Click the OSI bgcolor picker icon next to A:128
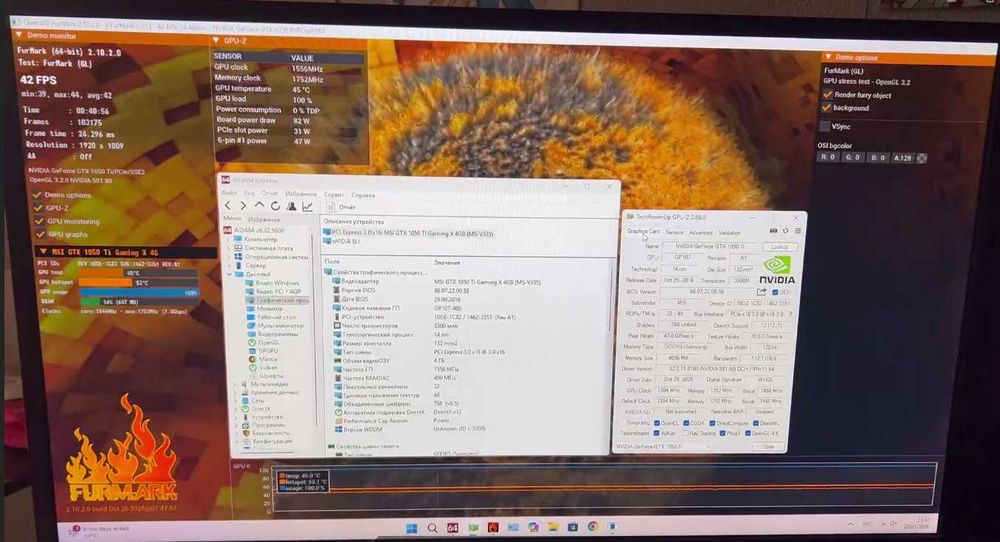The width and height of the screenshot is (1000, 542). pos(921,158)
